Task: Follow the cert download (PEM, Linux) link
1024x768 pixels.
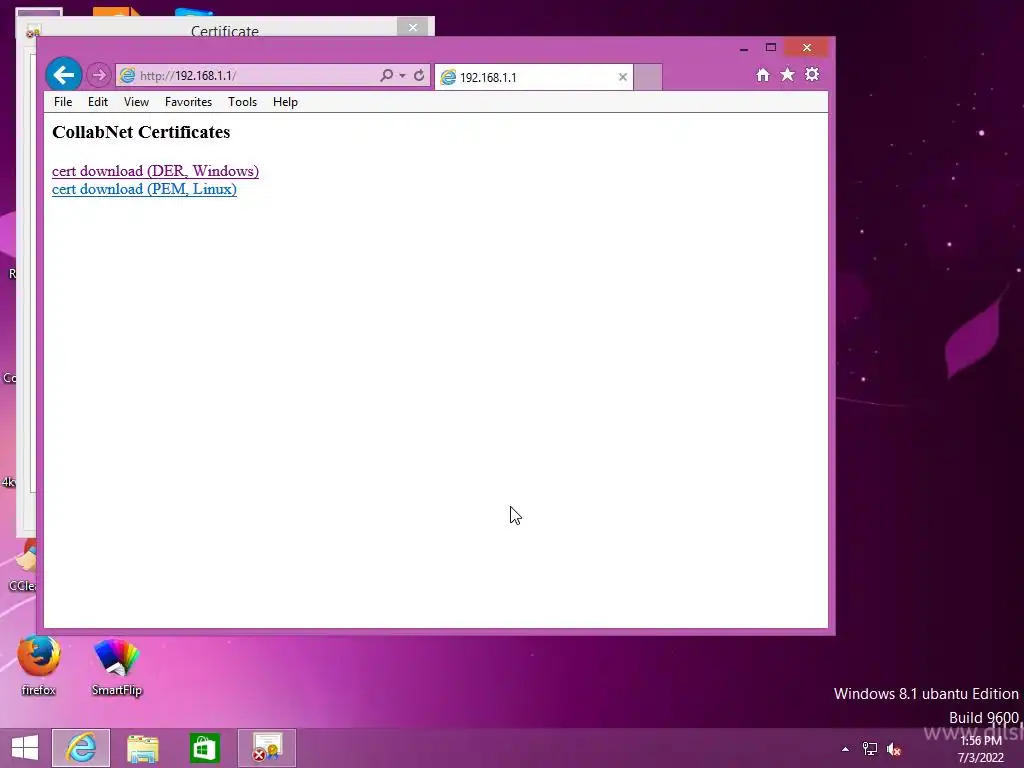Action: coord(144,189)
